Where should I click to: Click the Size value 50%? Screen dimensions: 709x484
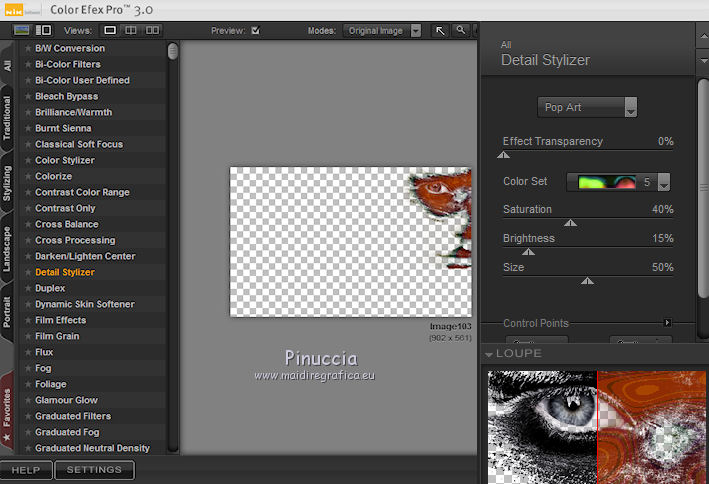point(662,267)
